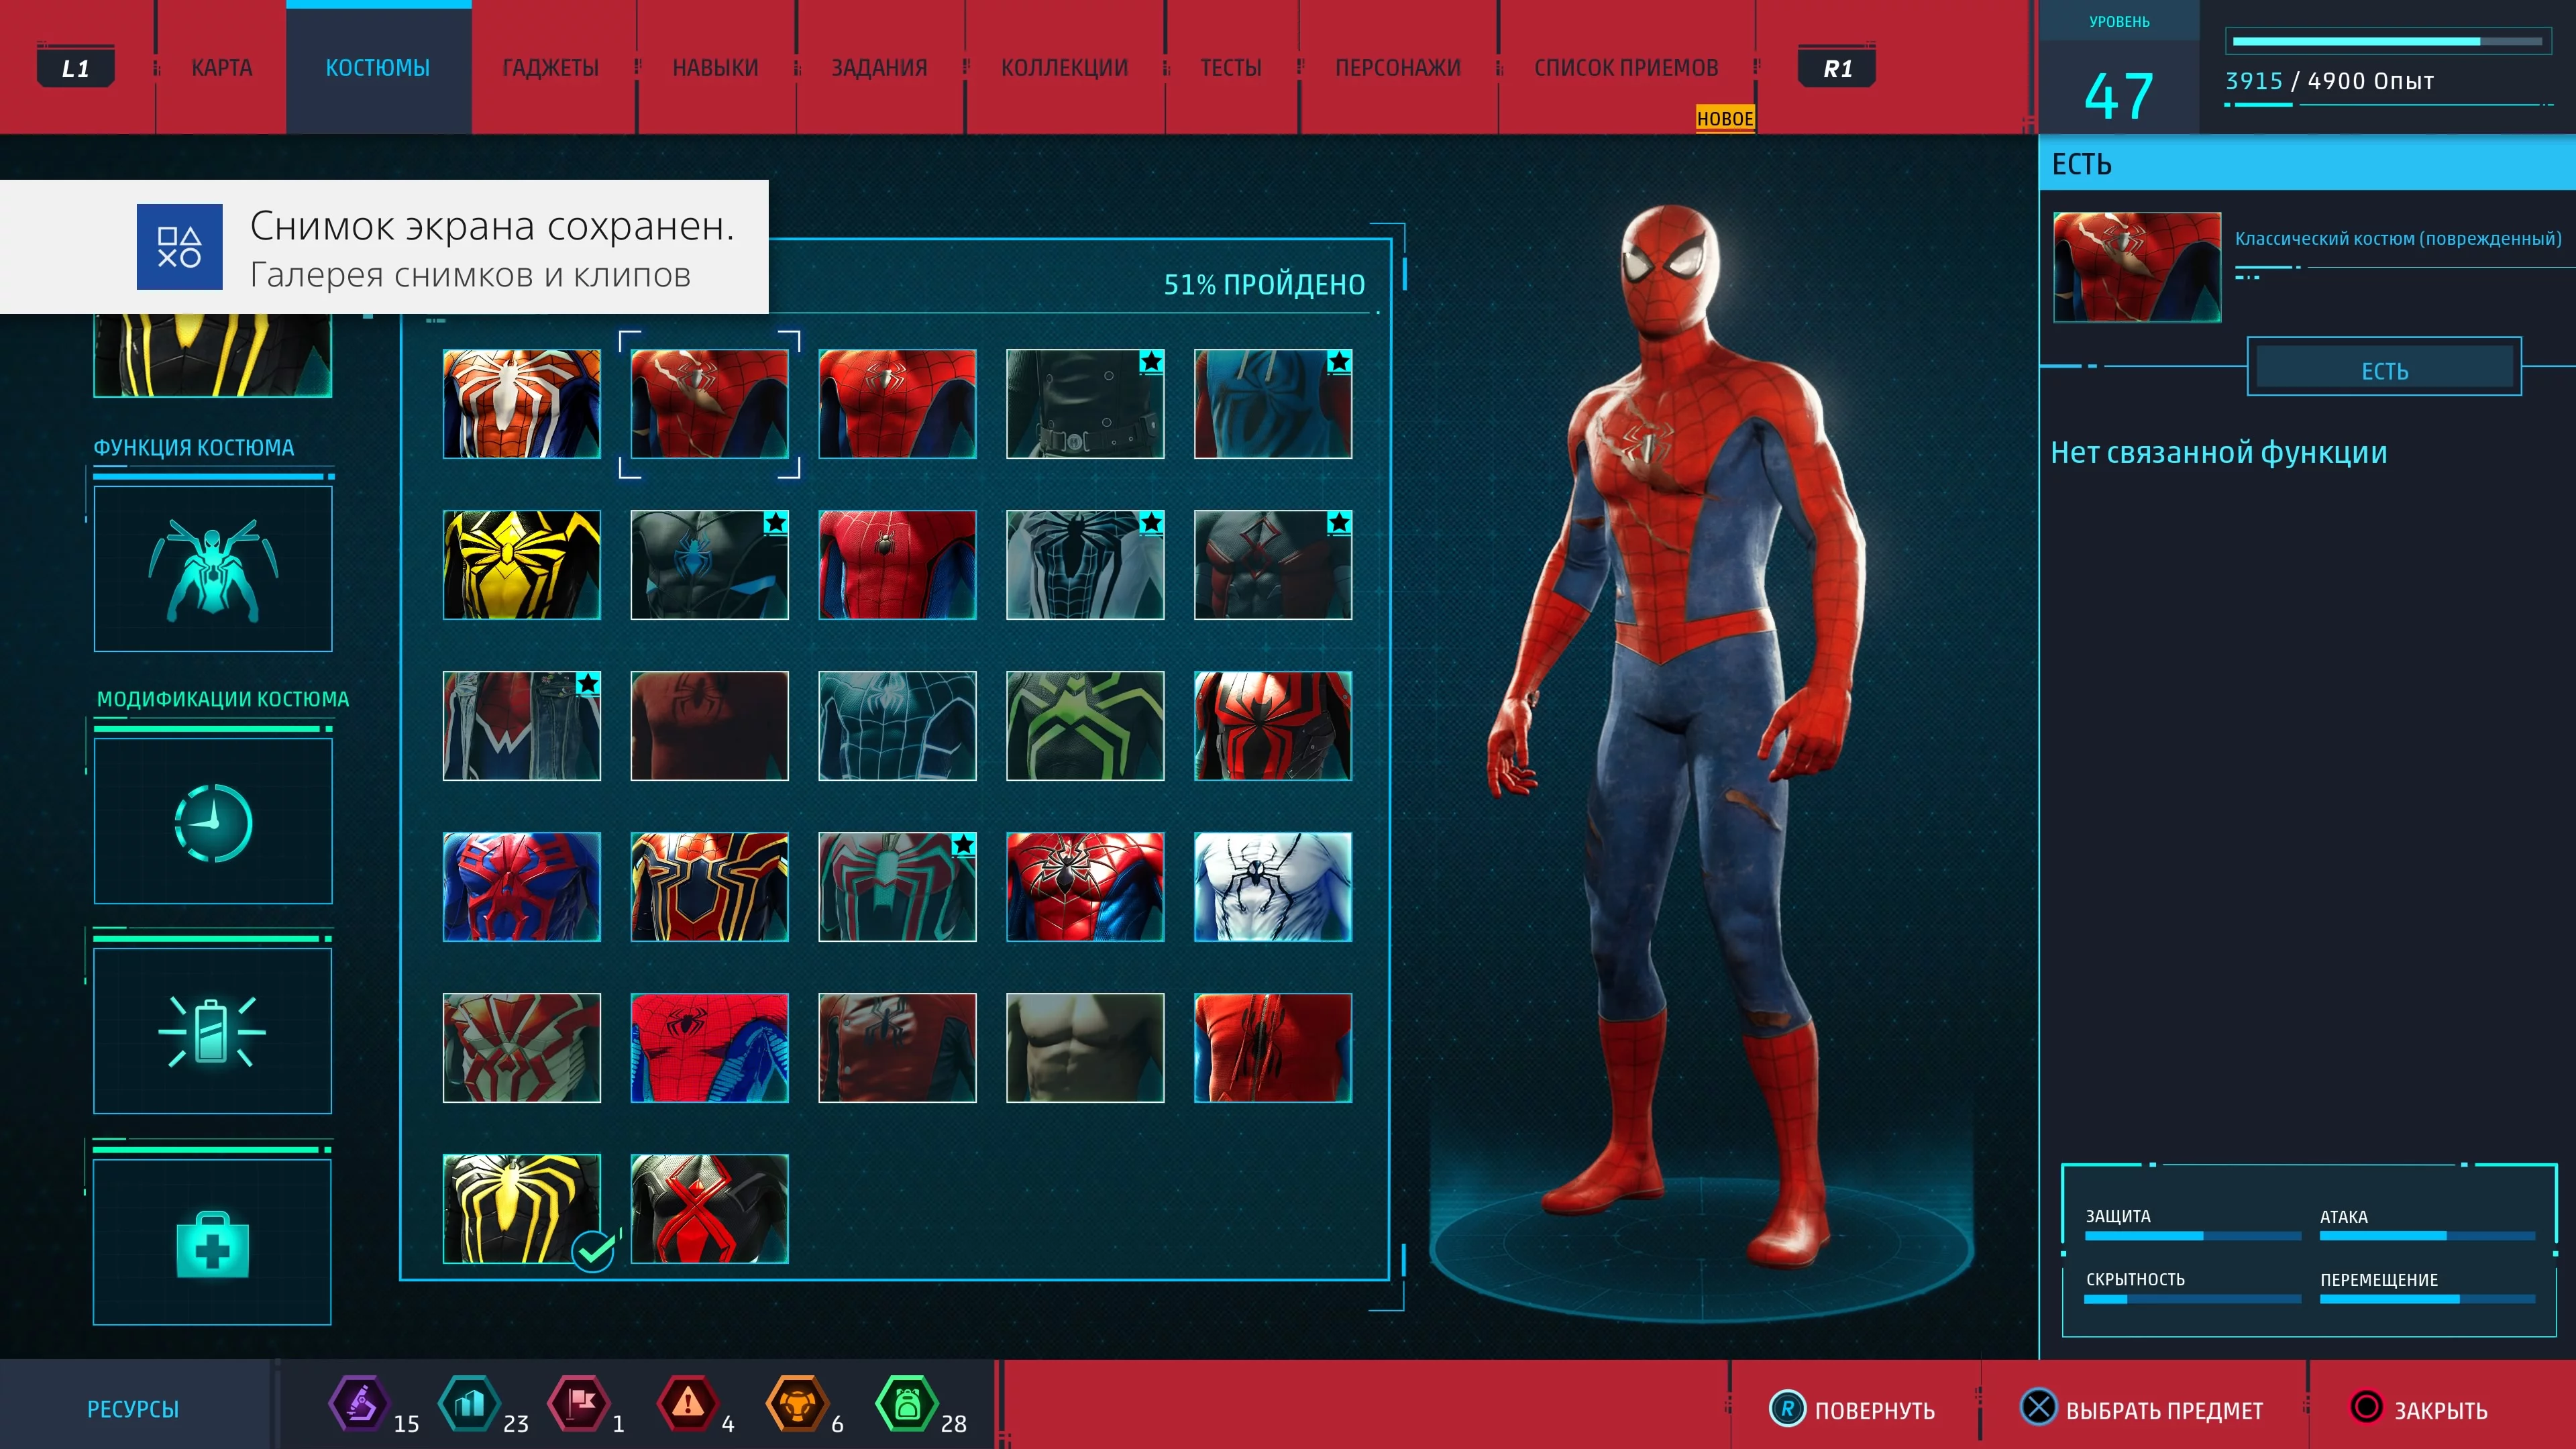
Task: Select the blue Scarlet Spider hoodie suit
Action: pos(1273,404)
